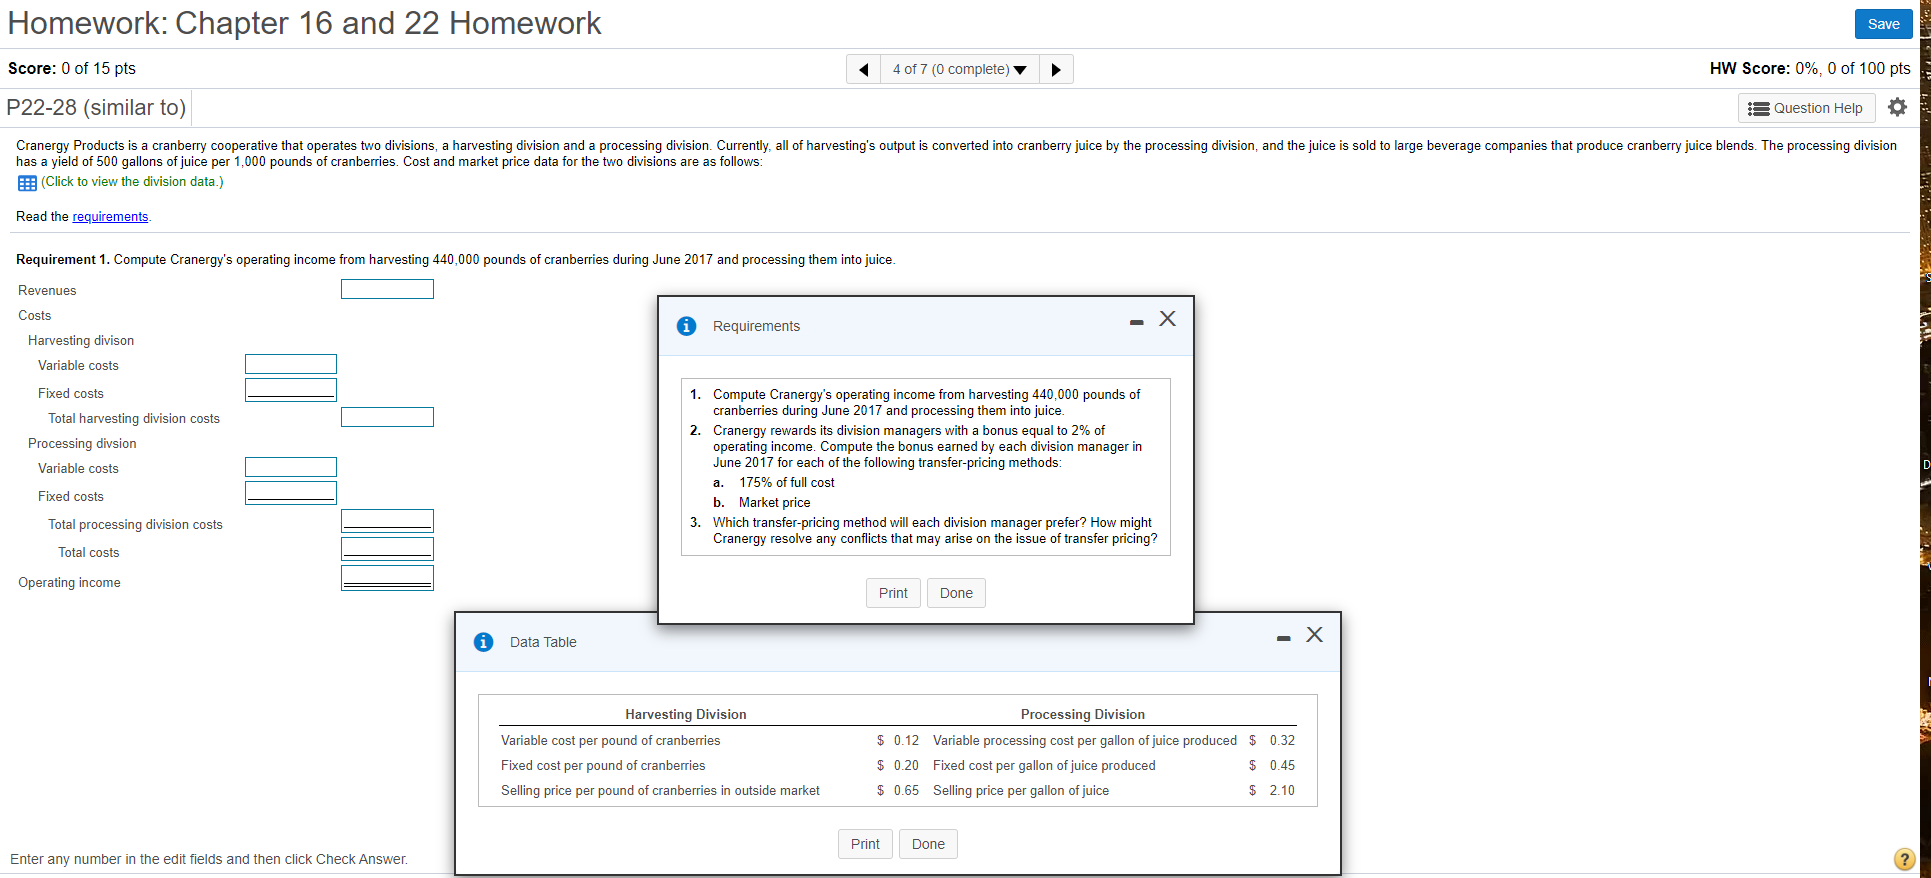Click Print in the Requirements dialog
Image resolution: width=1931 pixels, height=878 pixels.
point(893,593)
